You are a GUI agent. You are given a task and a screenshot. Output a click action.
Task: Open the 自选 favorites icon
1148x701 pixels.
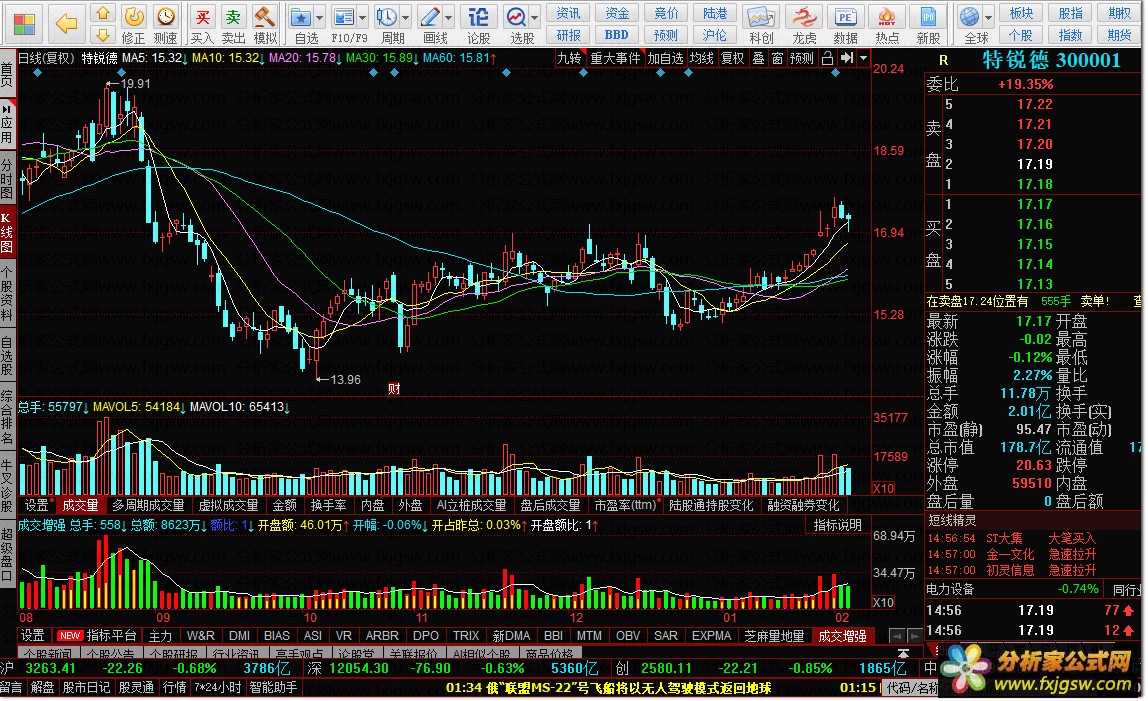pyautogui.click(x=302, y=23)
